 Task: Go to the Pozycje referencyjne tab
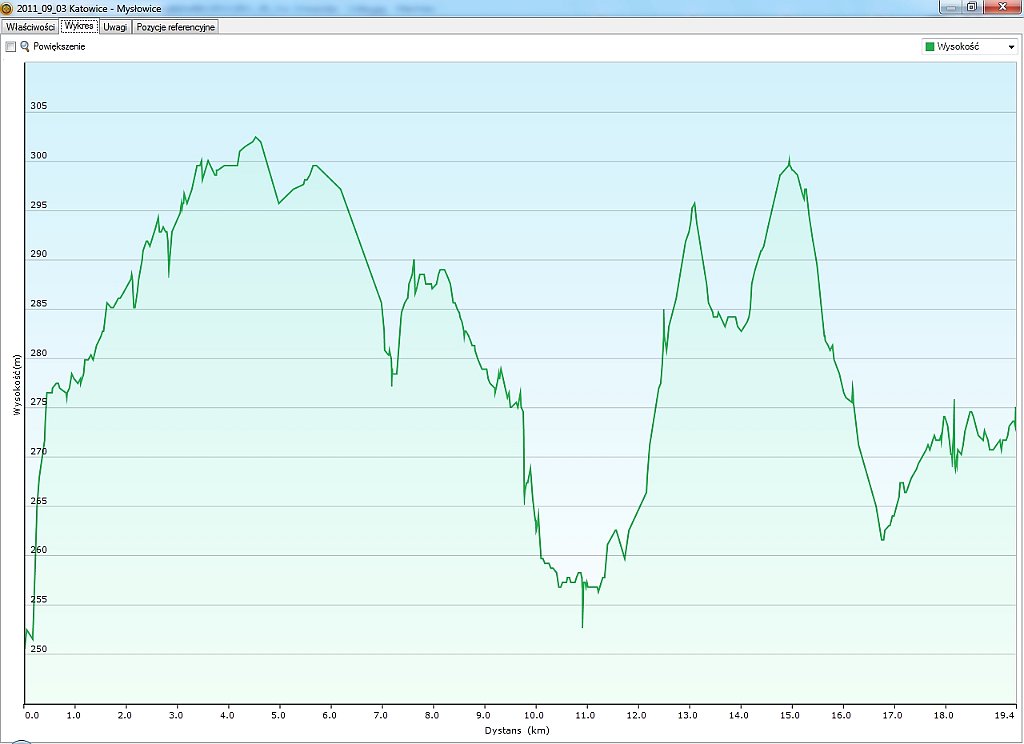tap(175, 27)
